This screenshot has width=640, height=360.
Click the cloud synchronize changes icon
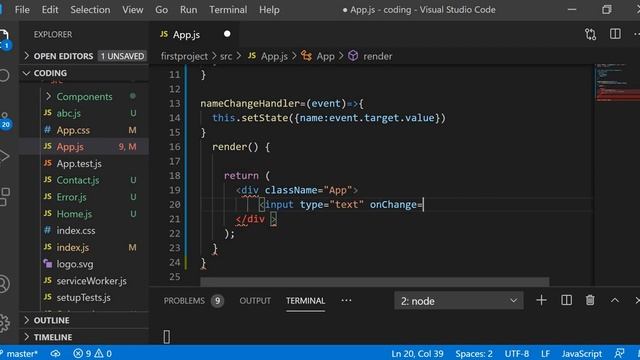56,353
